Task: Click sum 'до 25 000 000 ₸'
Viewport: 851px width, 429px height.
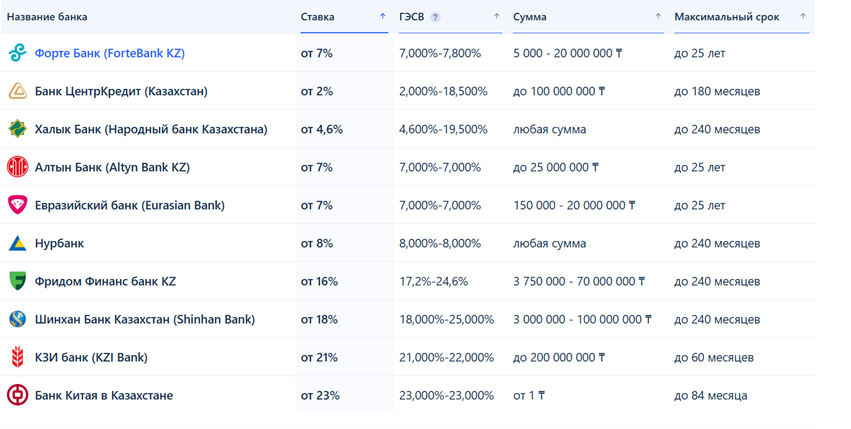Action: 556,167
